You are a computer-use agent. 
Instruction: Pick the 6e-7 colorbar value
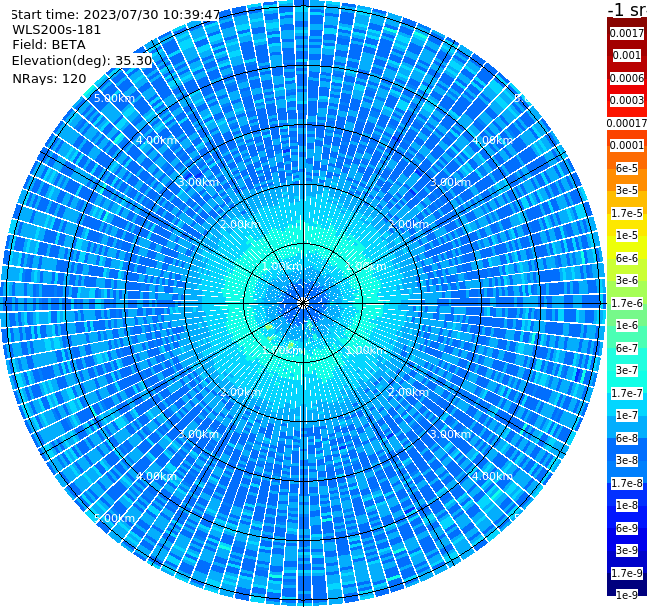click(627, 348)
